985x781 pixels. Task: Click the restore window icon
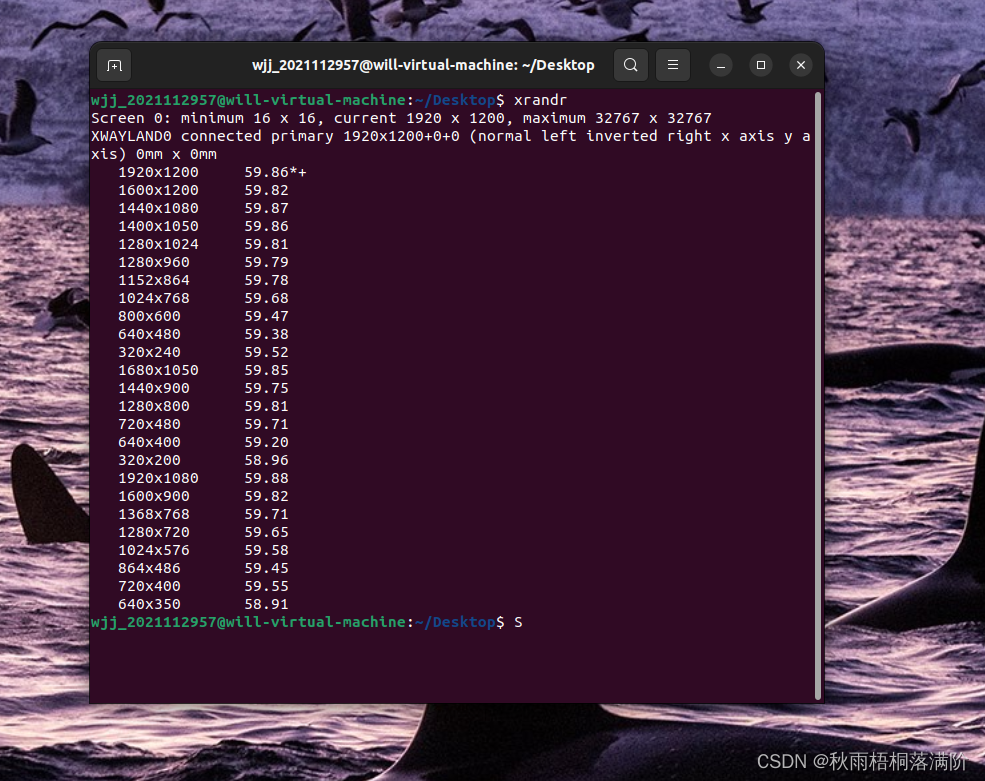coord(760,64)
